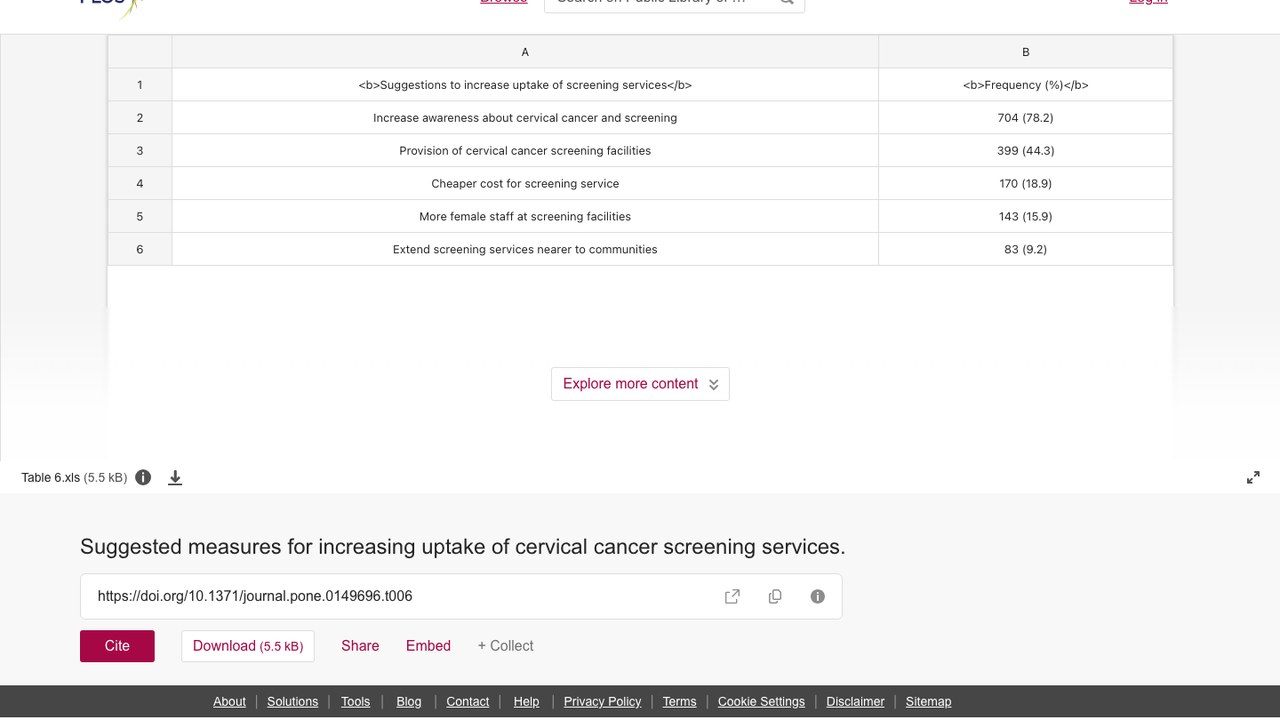This screenshot has width=1280, height=720.
Task: Open the Blog footer link
Action: coord(409,701)
